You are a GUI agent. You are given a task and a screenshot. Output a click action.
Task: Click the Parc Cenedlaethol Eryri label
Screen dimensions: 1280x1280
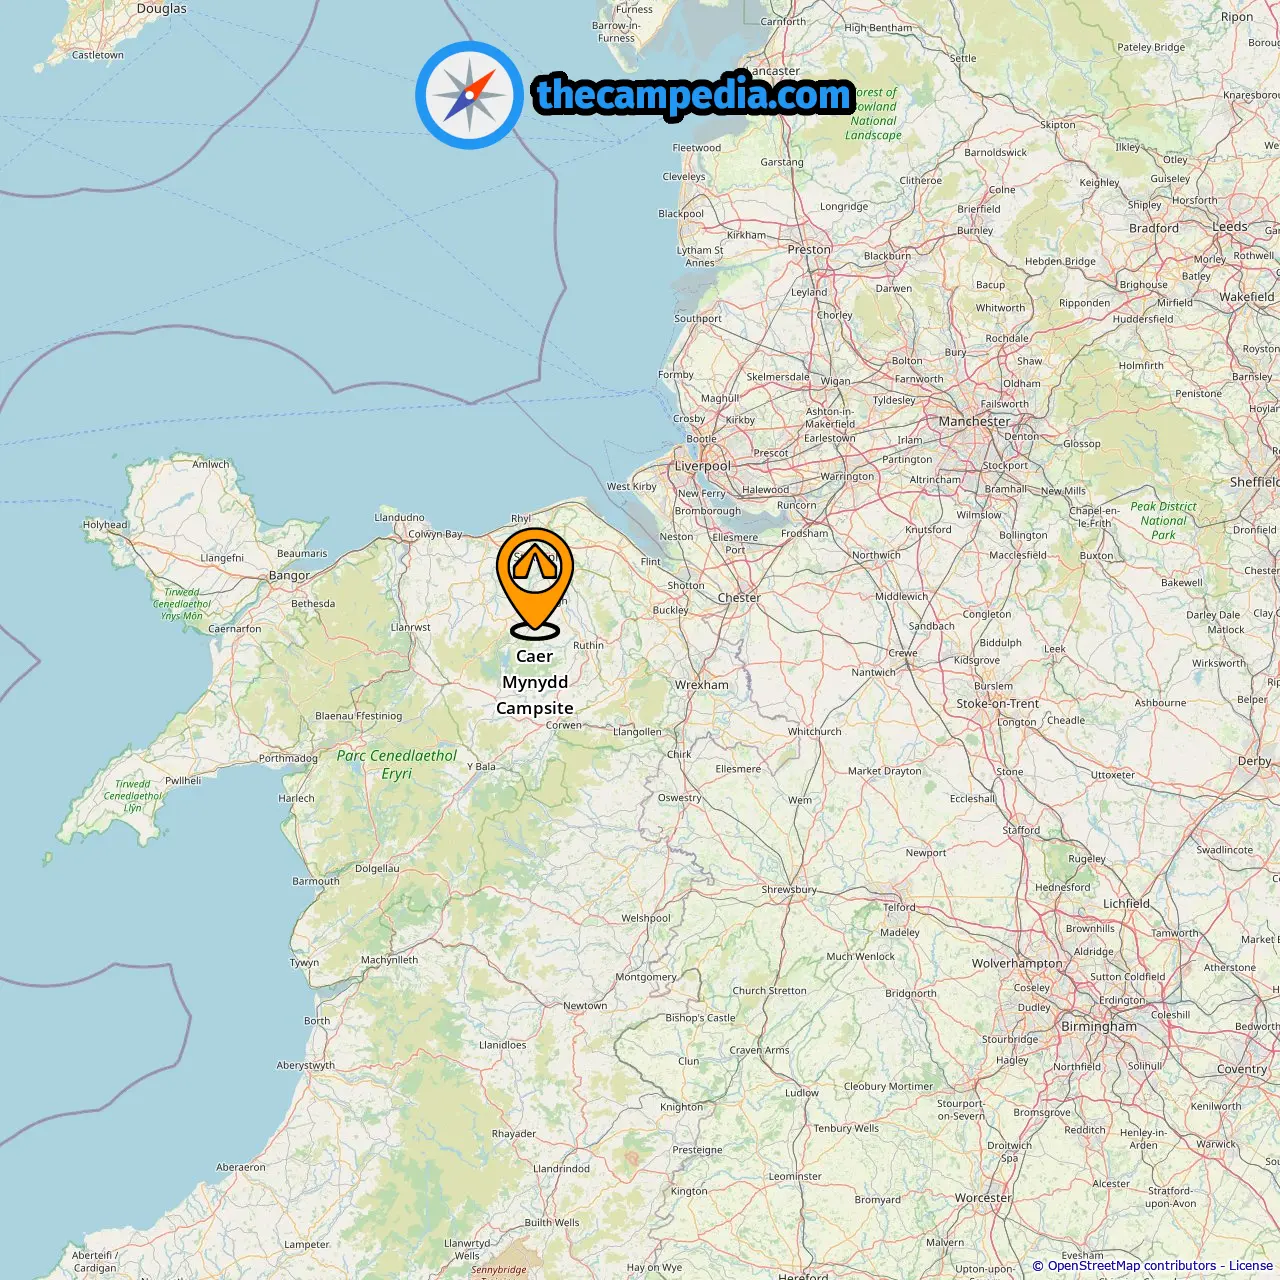pyautogui.click(x=397, y=764)
